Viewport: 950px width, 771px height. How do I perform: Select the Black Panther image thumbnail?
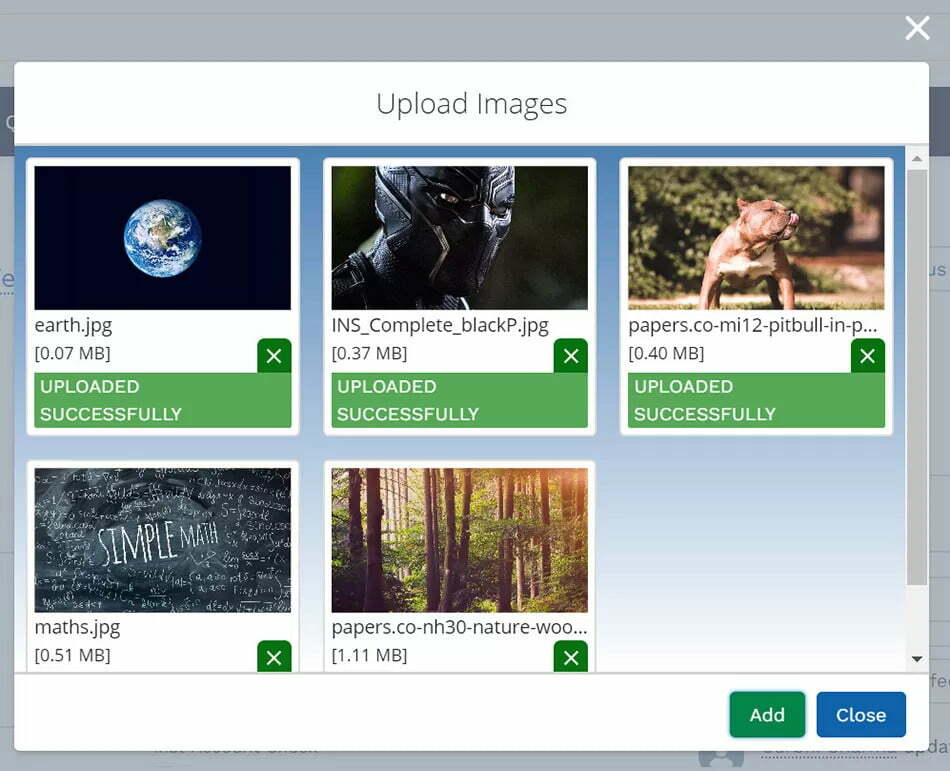460,238
